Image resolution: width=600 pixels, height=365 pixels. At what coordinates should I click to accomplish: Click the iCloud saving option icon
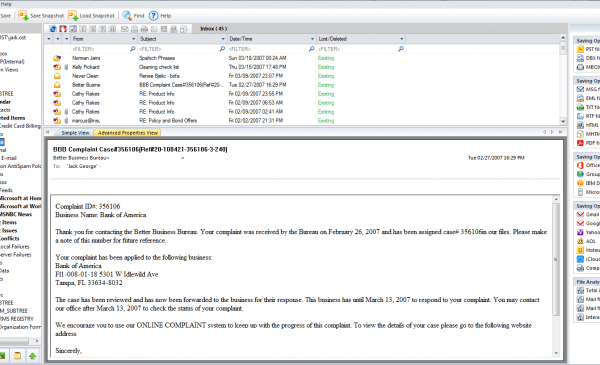point(580,259)
